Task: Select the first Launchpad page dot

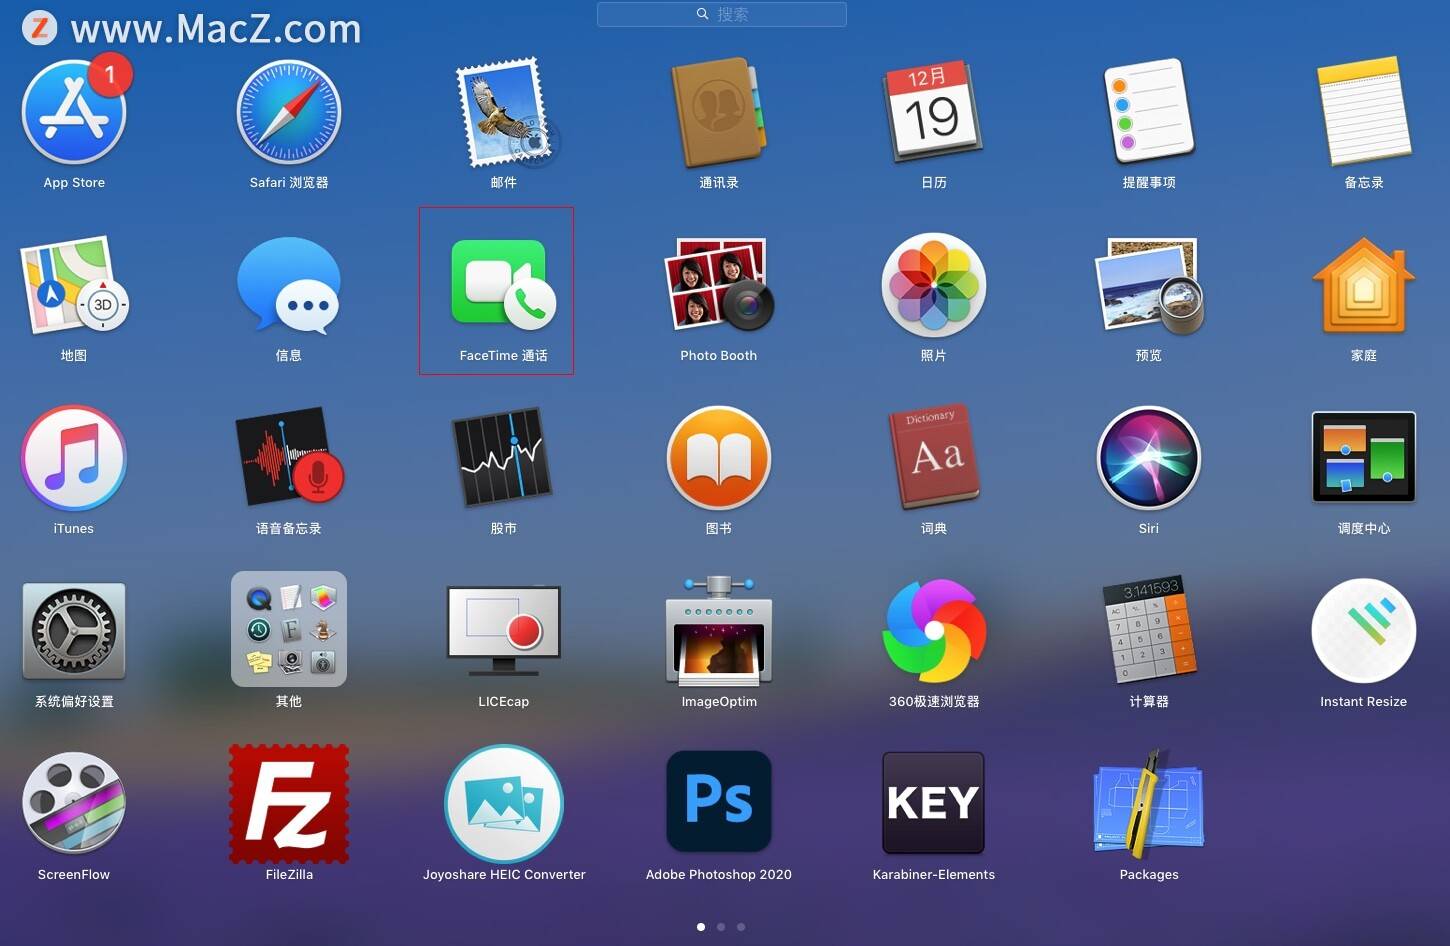Action: point(701,927)
